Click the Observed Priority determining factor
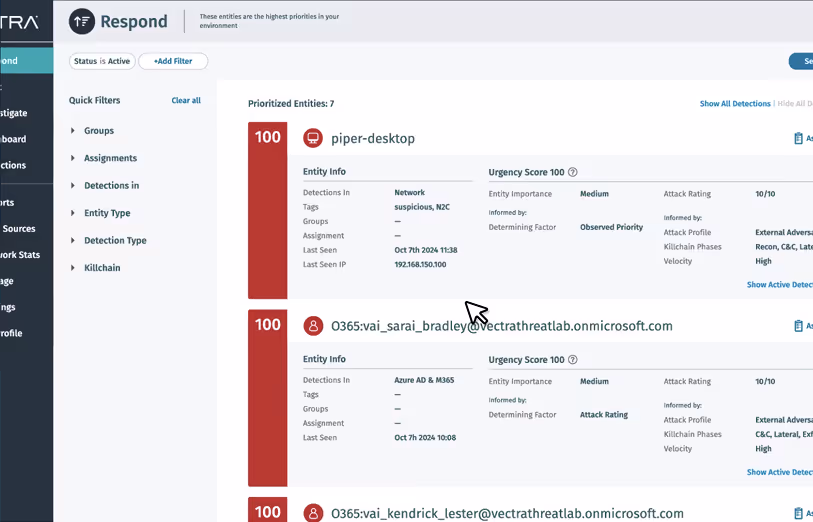The image size is (813, 522). [x=611, y=227]
